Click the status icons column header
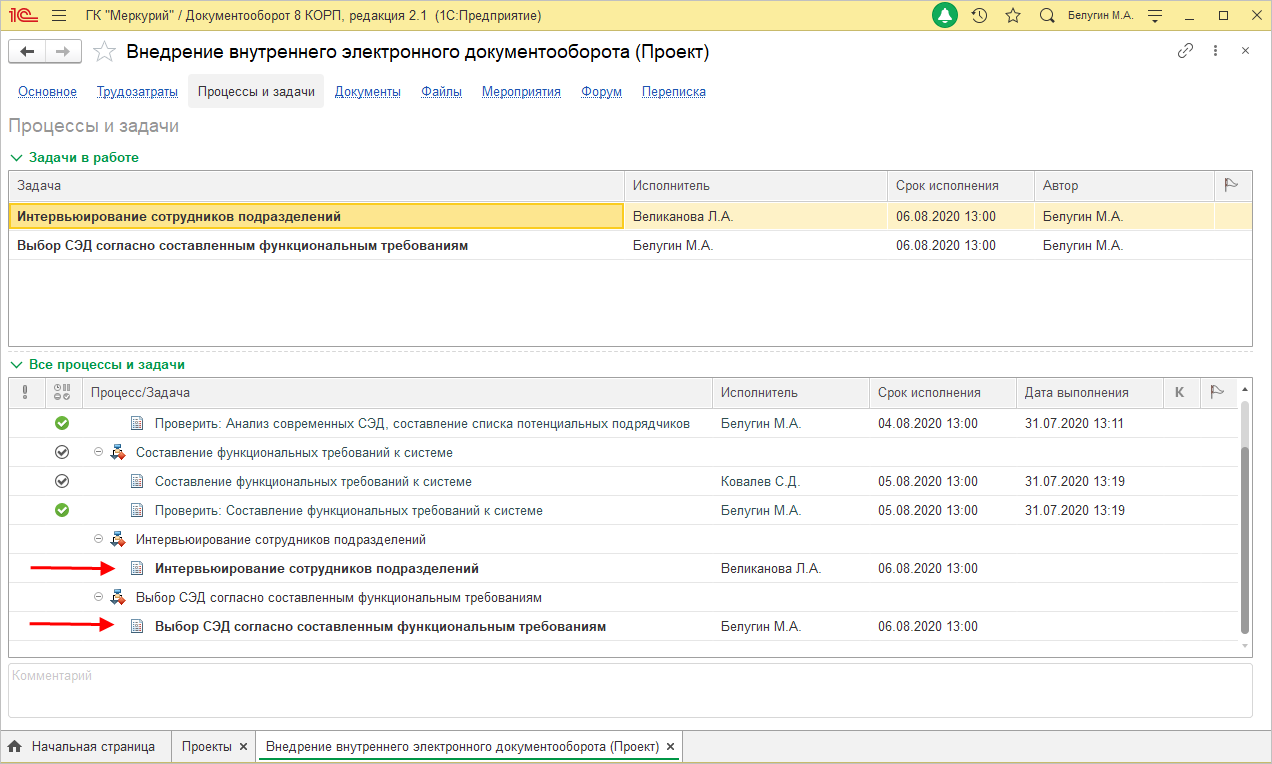Viewport: 1272px width, 764px height. click(x=62, y=393)
